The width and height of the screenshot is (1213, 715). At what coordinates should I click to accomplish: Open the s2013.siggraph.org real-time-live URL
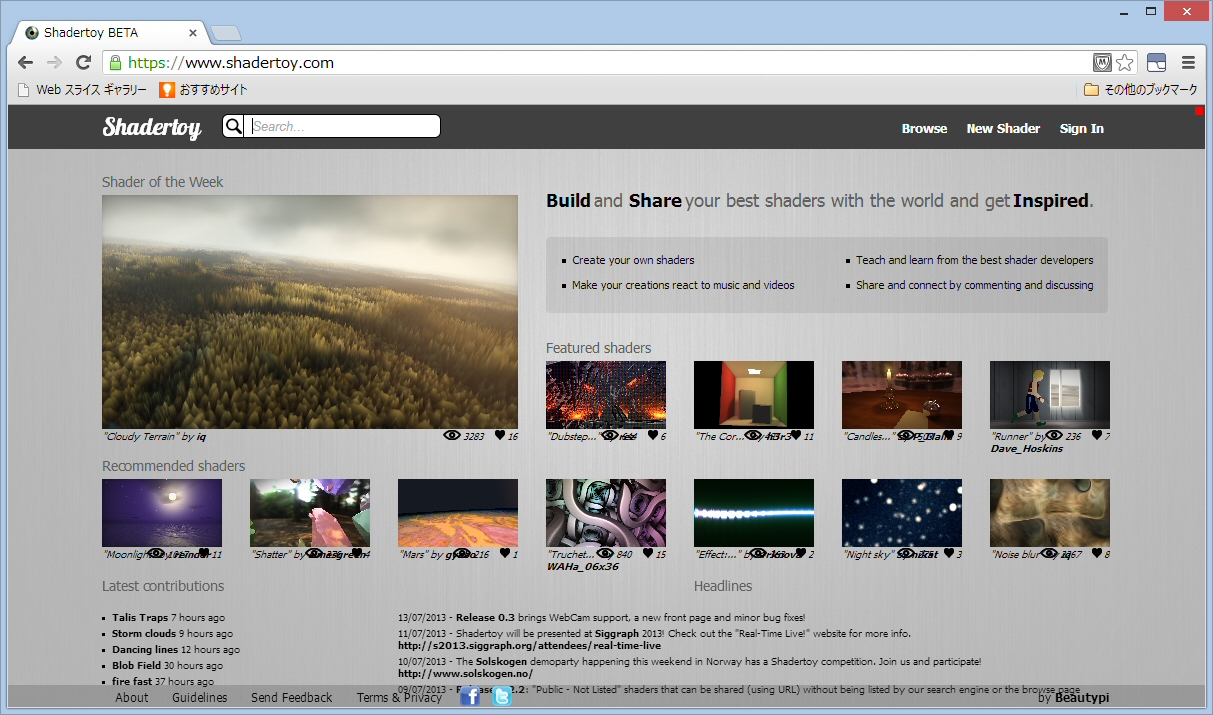pos(529,646)
